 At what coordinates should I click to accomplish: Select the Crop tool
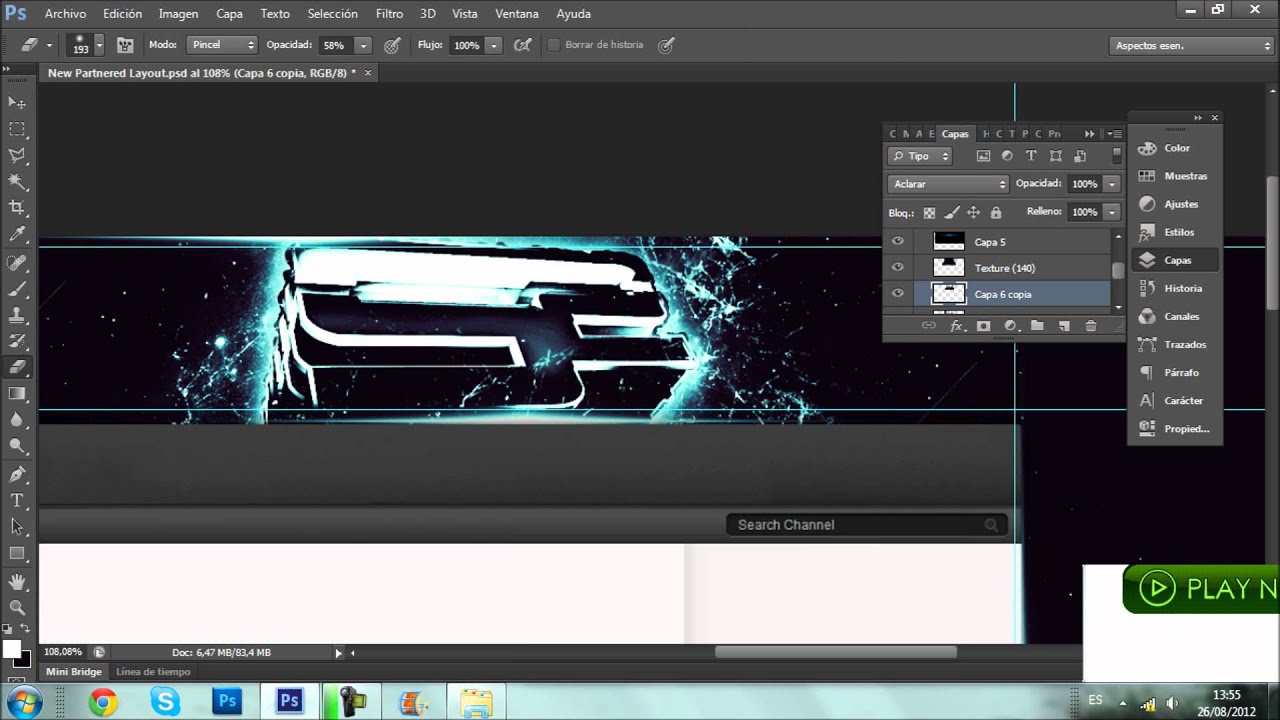coord(17,208)
